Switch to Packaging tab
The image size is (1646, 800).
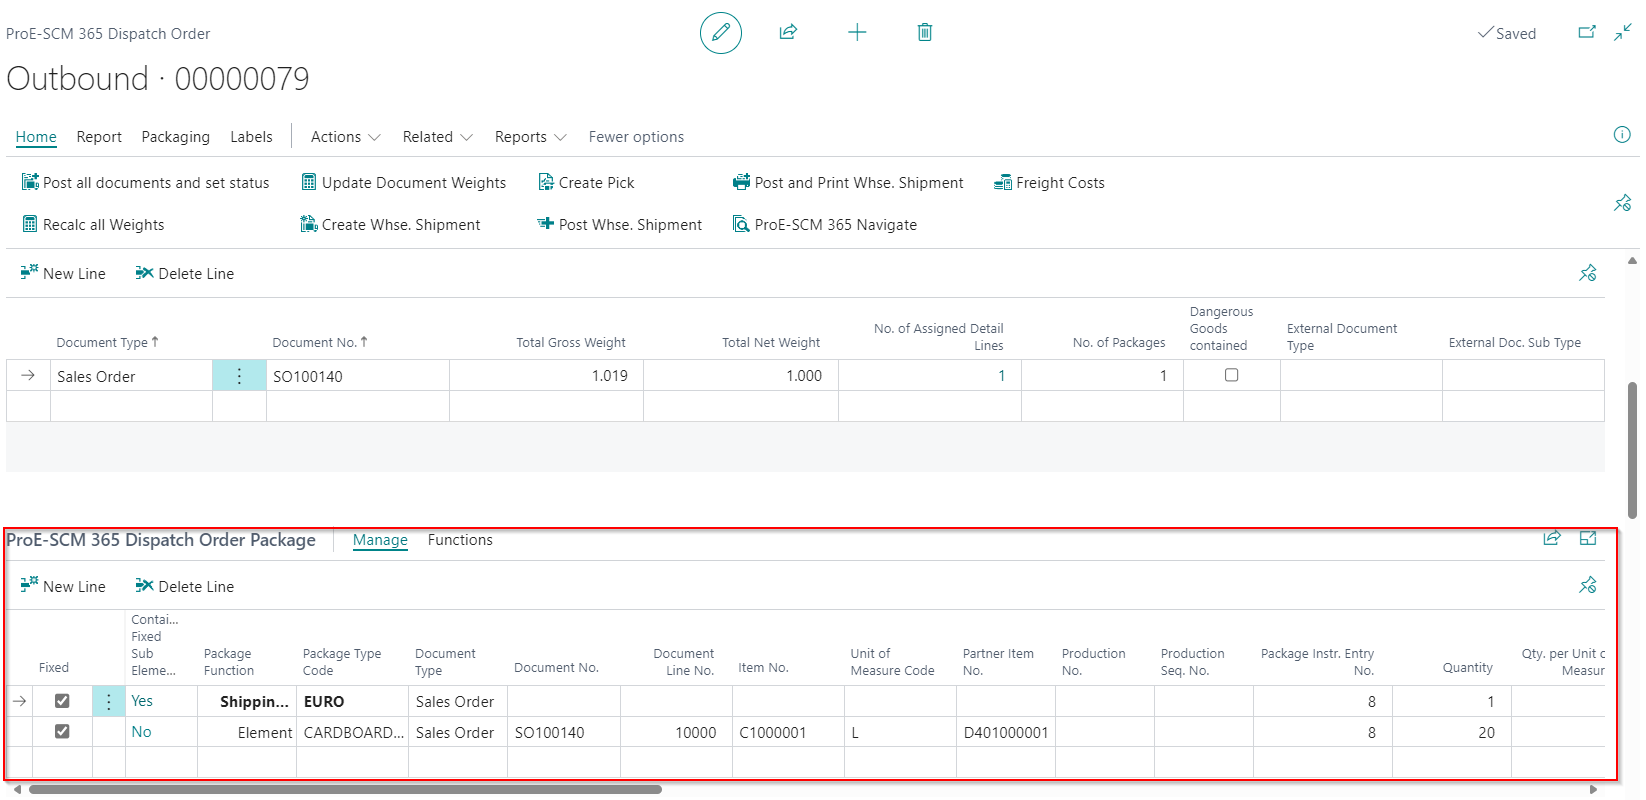tap(176, 137)
